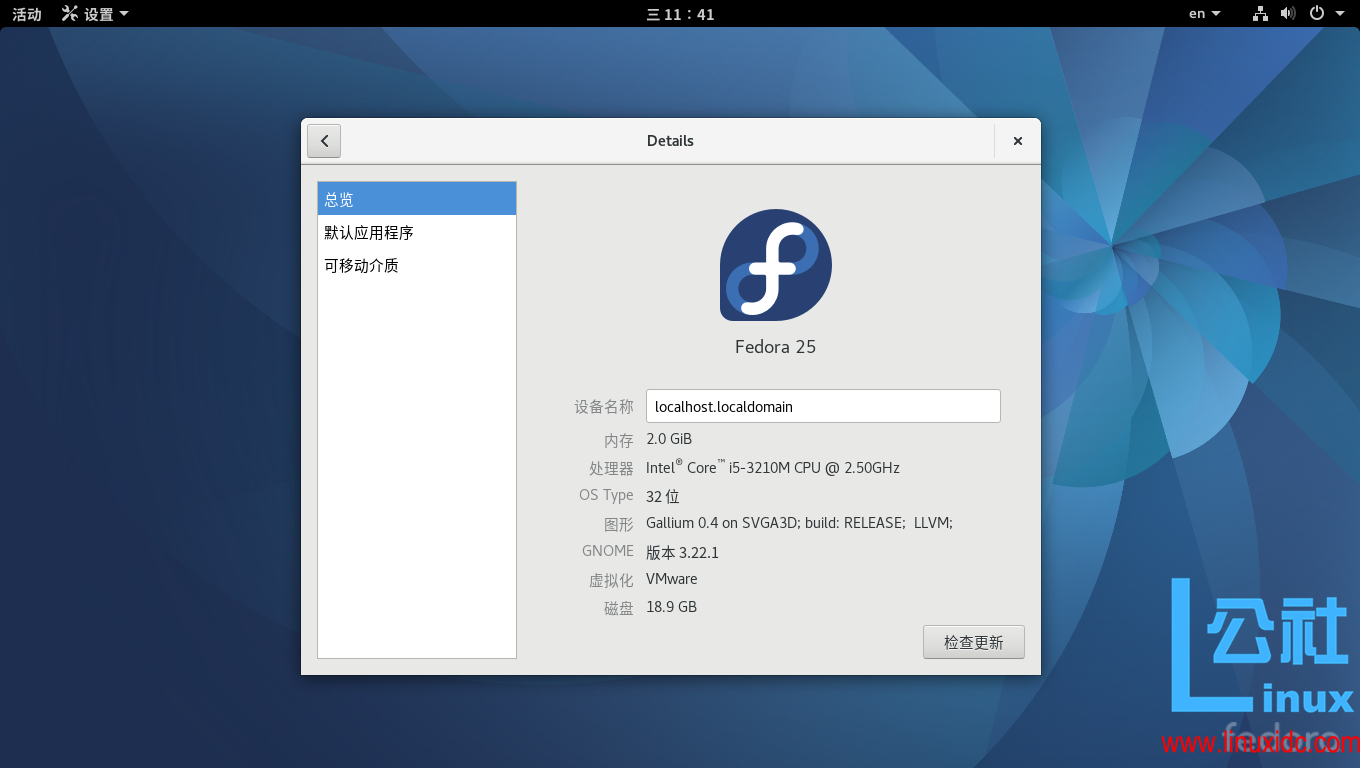
Task: Click the disk value '18.9 GB'
Action: [x=671, y=607]
